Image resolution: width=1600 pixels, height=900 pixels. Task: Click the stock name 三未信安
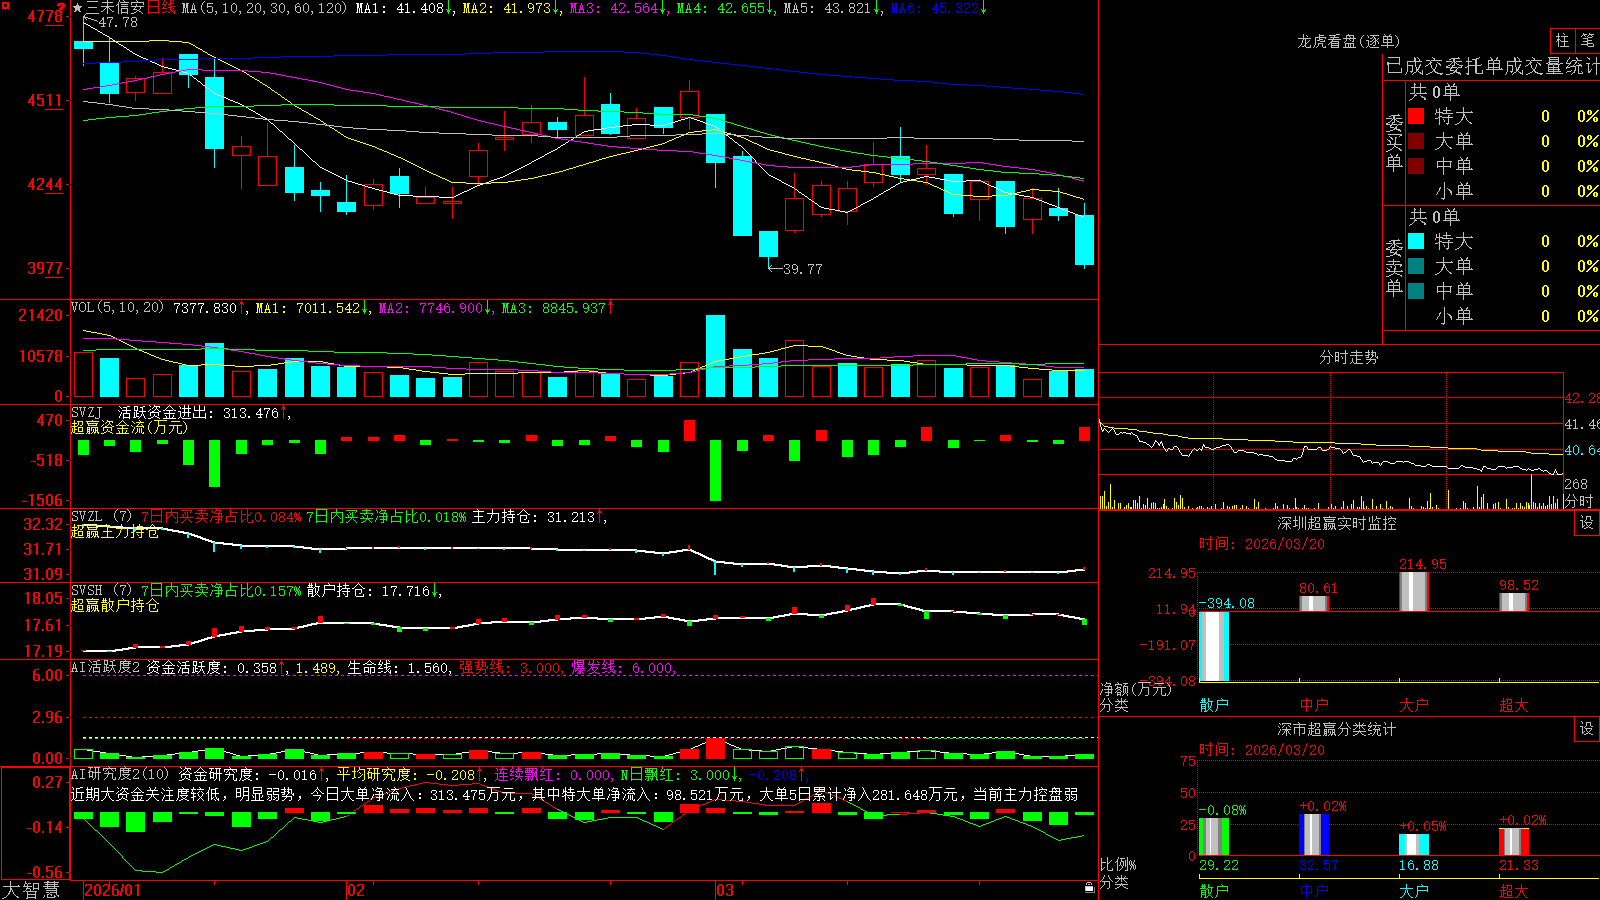[116, 8]
